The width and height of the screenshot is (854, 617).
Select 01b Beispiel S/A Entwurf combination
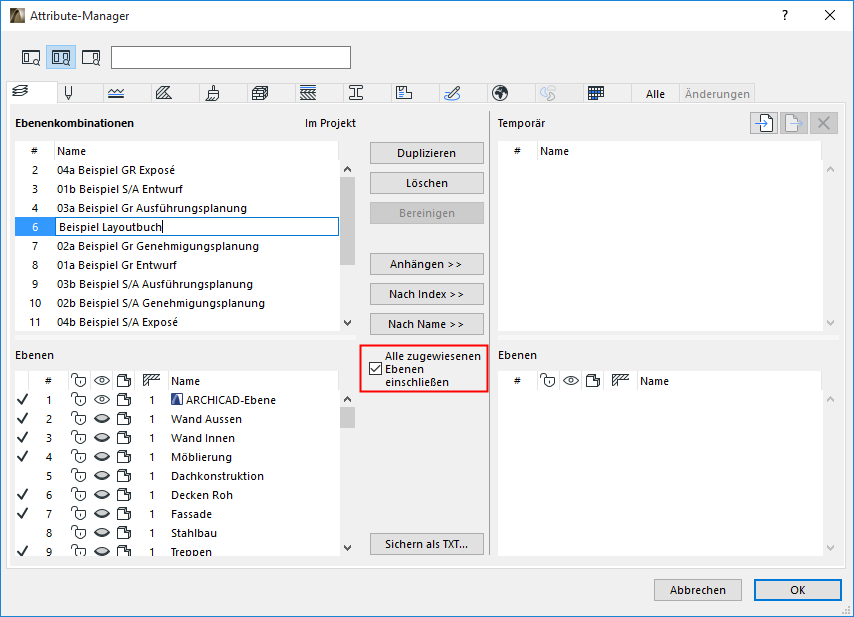177,189
